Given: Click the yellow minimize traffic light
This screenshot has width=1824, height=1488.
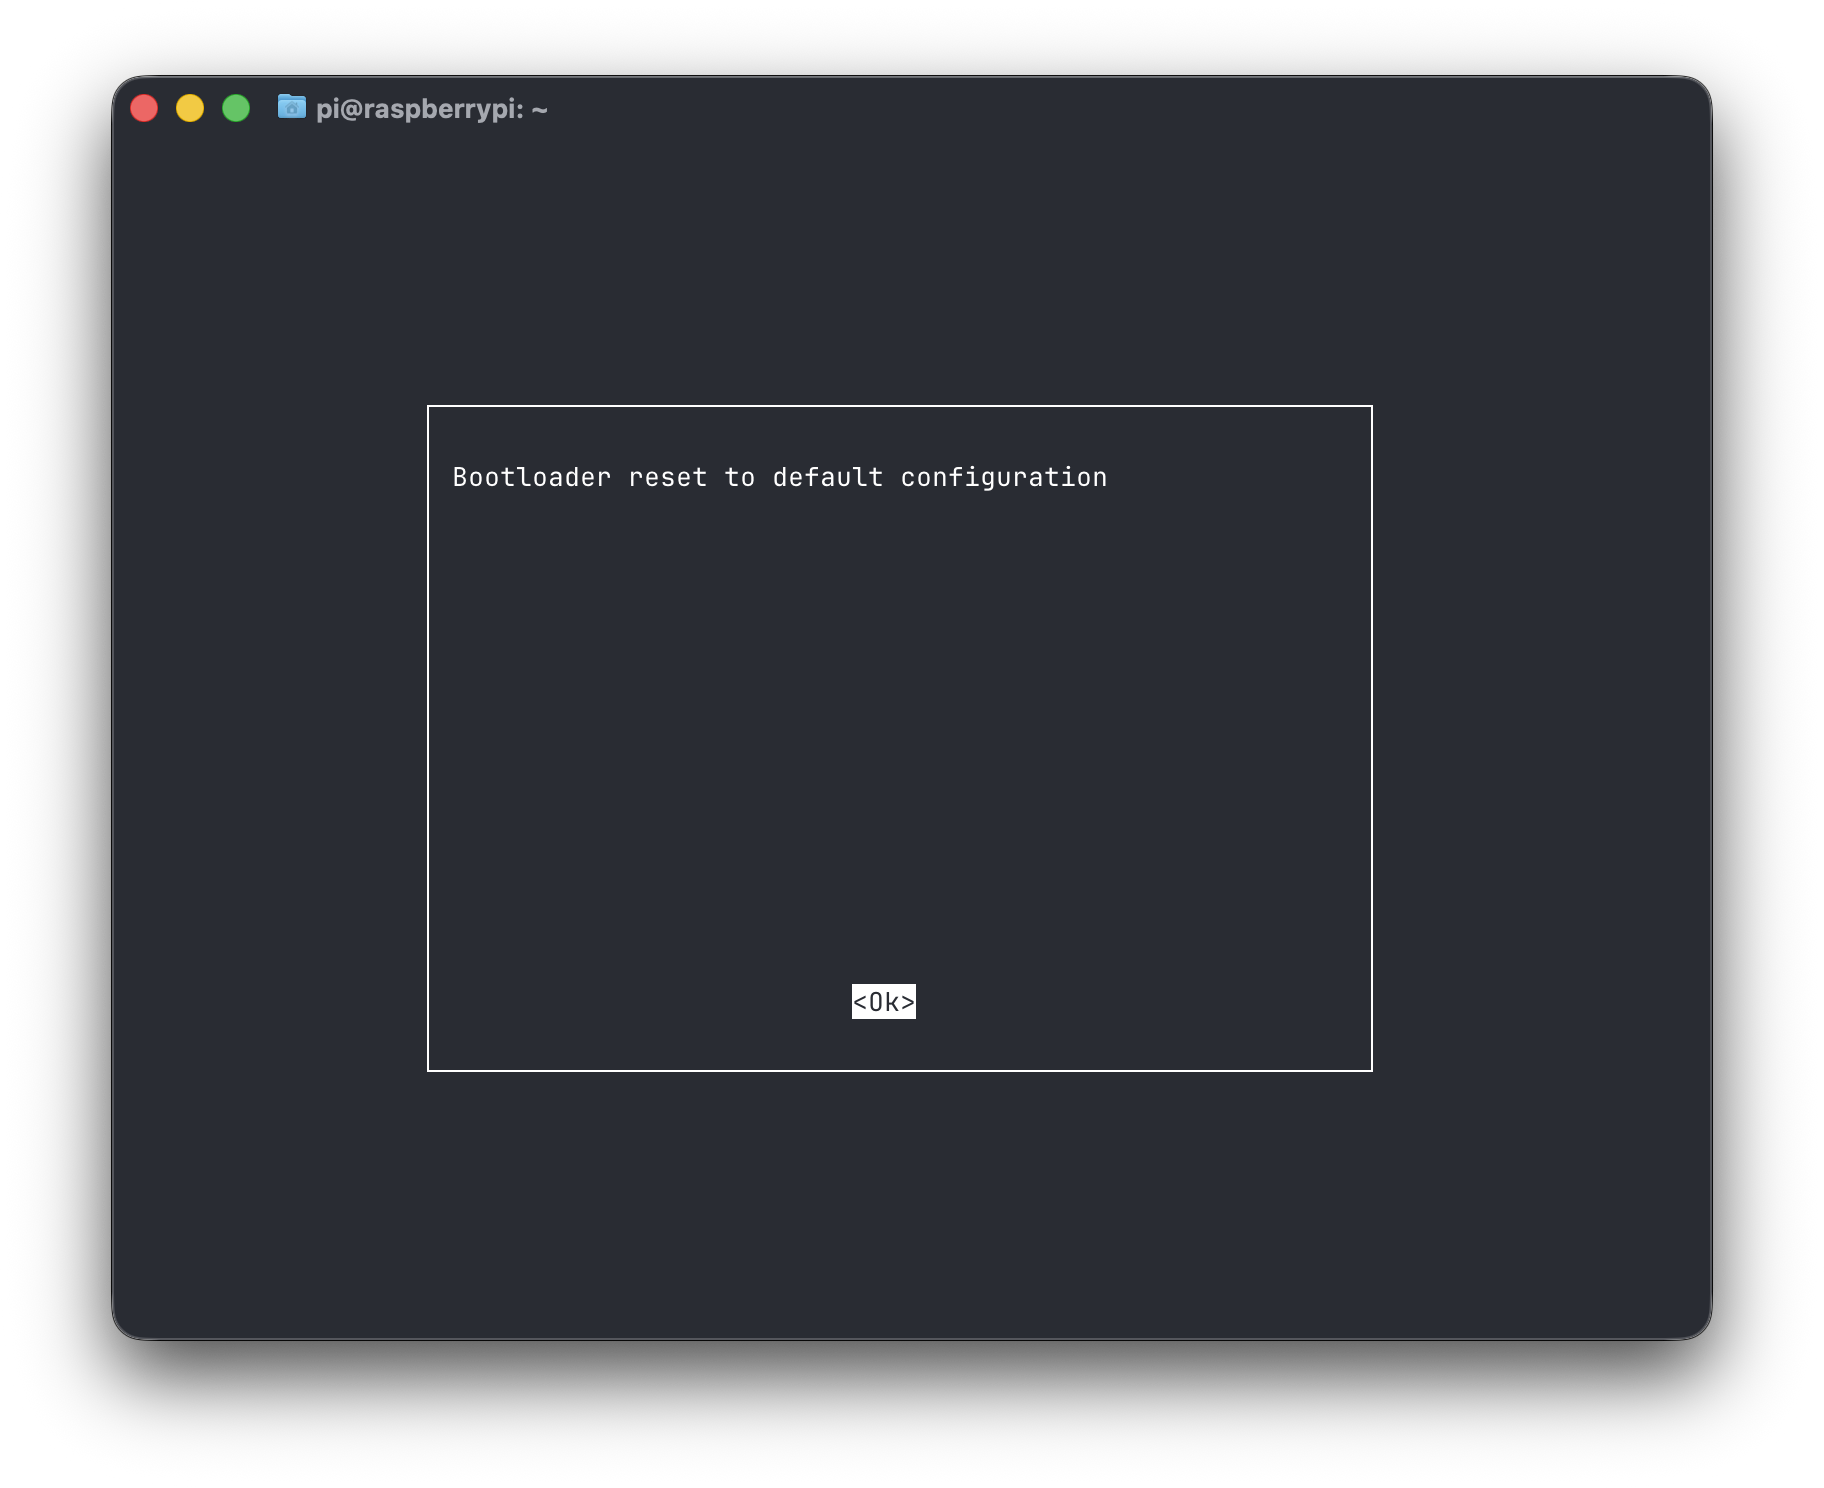Looking at the screenshot, I should [190, 107].
